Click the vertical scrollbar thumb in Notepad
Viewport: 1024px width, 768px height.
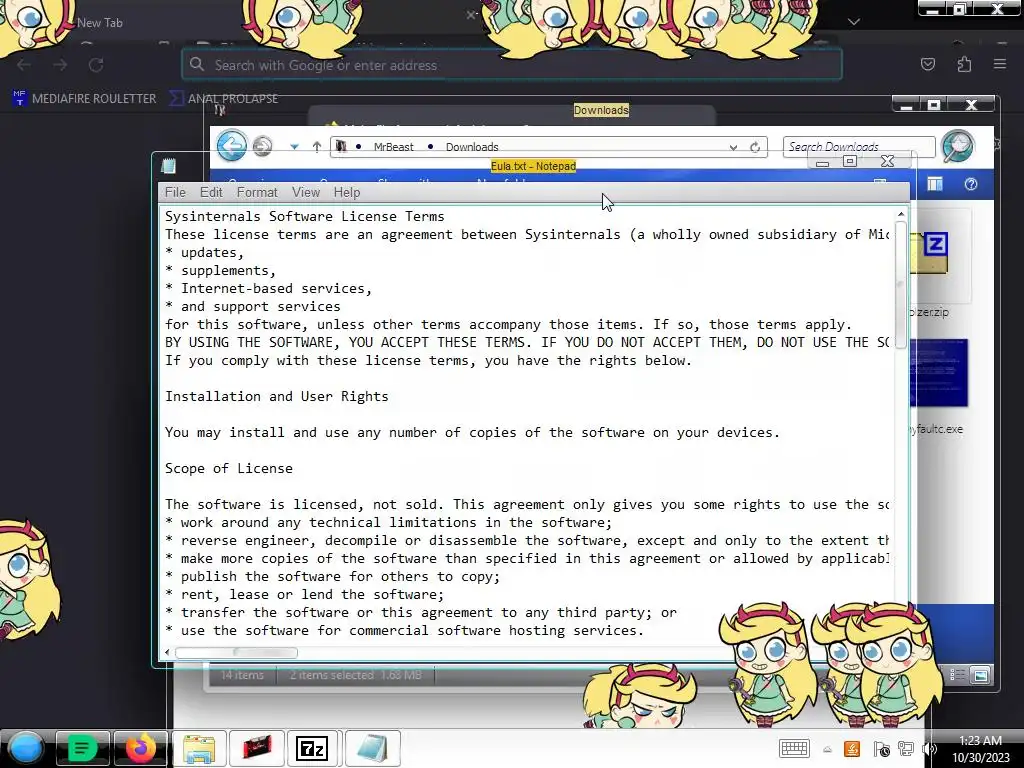click(x=901, y=285)
